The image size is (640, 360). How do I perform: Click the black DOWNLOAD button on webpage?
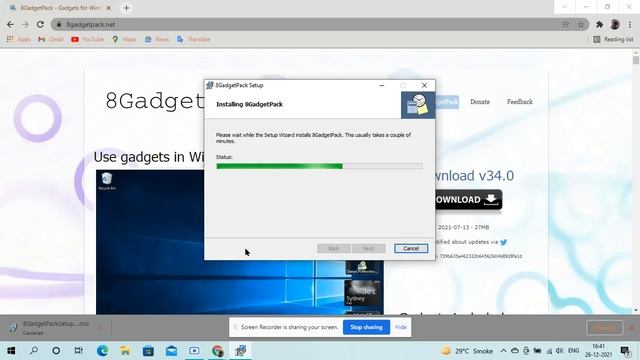[x=469, y=200]
